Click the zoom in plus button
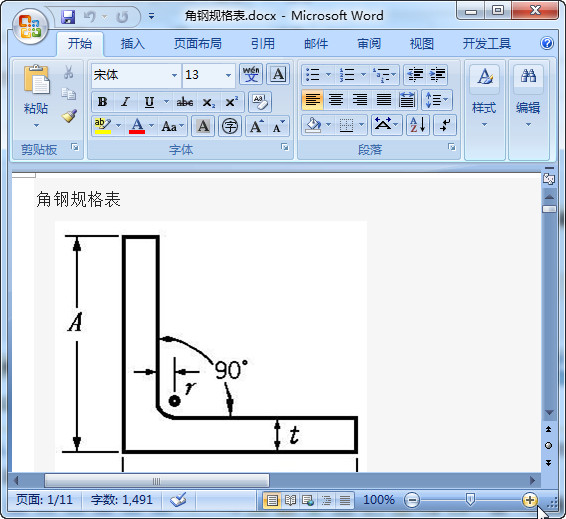 click(530, 500)
